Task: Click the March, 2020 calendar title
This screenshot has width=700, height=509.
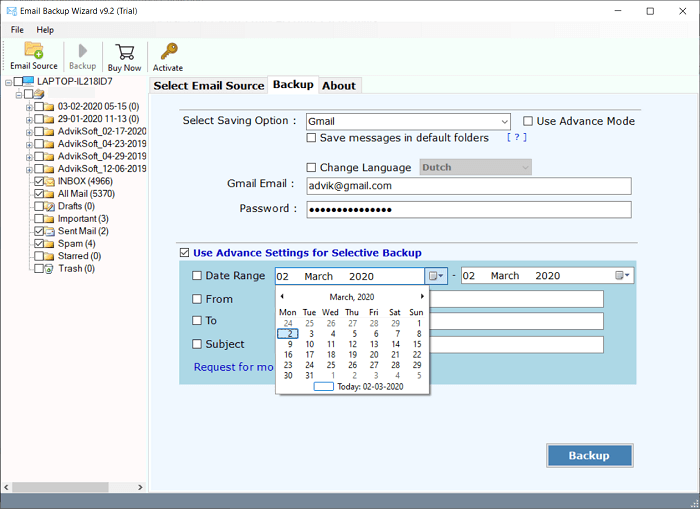Action: pos(352,297)
